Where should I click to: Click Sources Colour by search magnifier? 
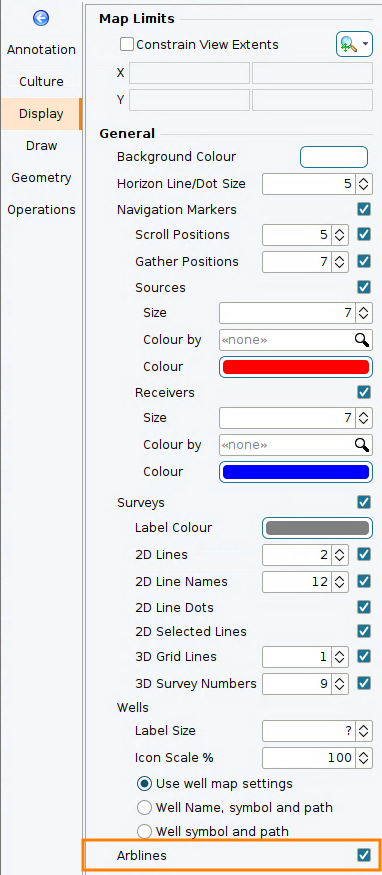click(x=362, y=340)
